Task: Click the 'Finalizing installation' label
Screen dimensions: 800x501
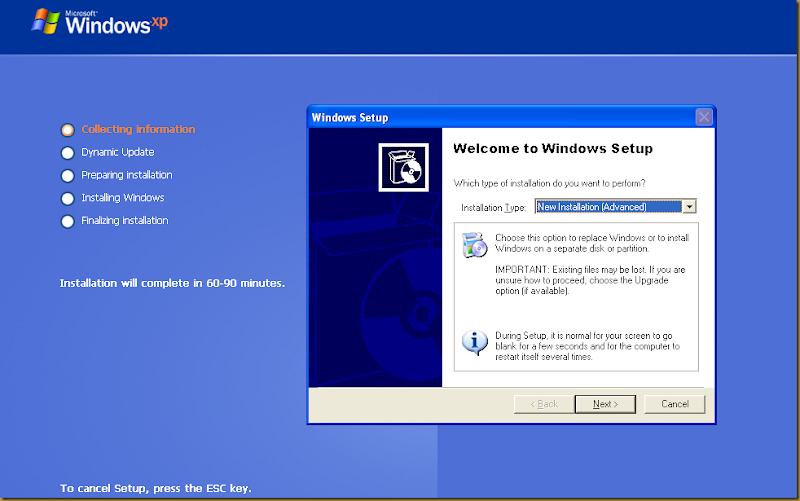Action: click(125, 220)
